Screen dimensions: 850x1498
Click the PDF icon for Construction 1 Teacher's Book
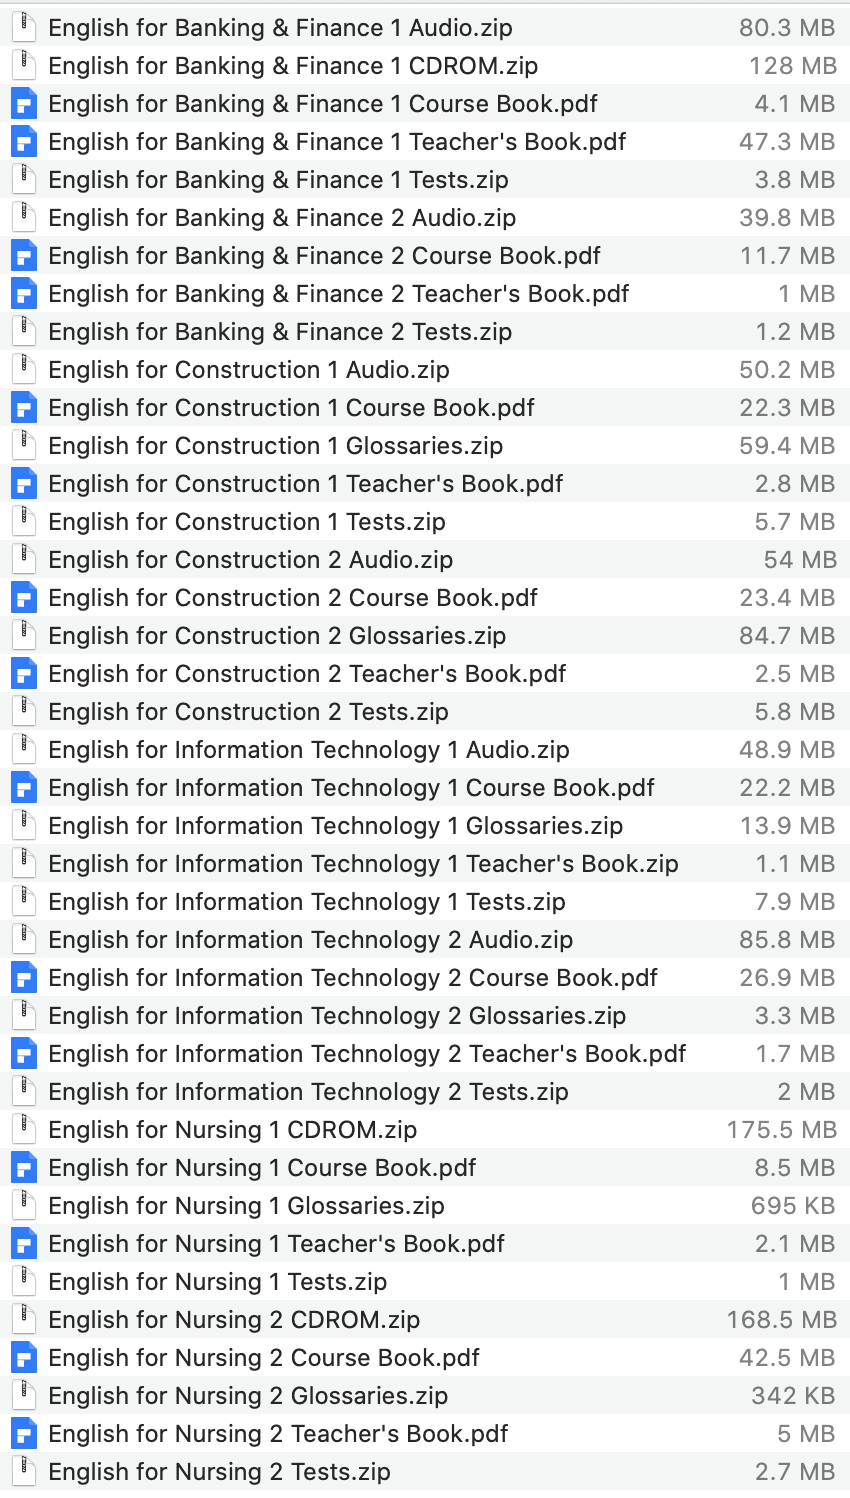[24, 483]
